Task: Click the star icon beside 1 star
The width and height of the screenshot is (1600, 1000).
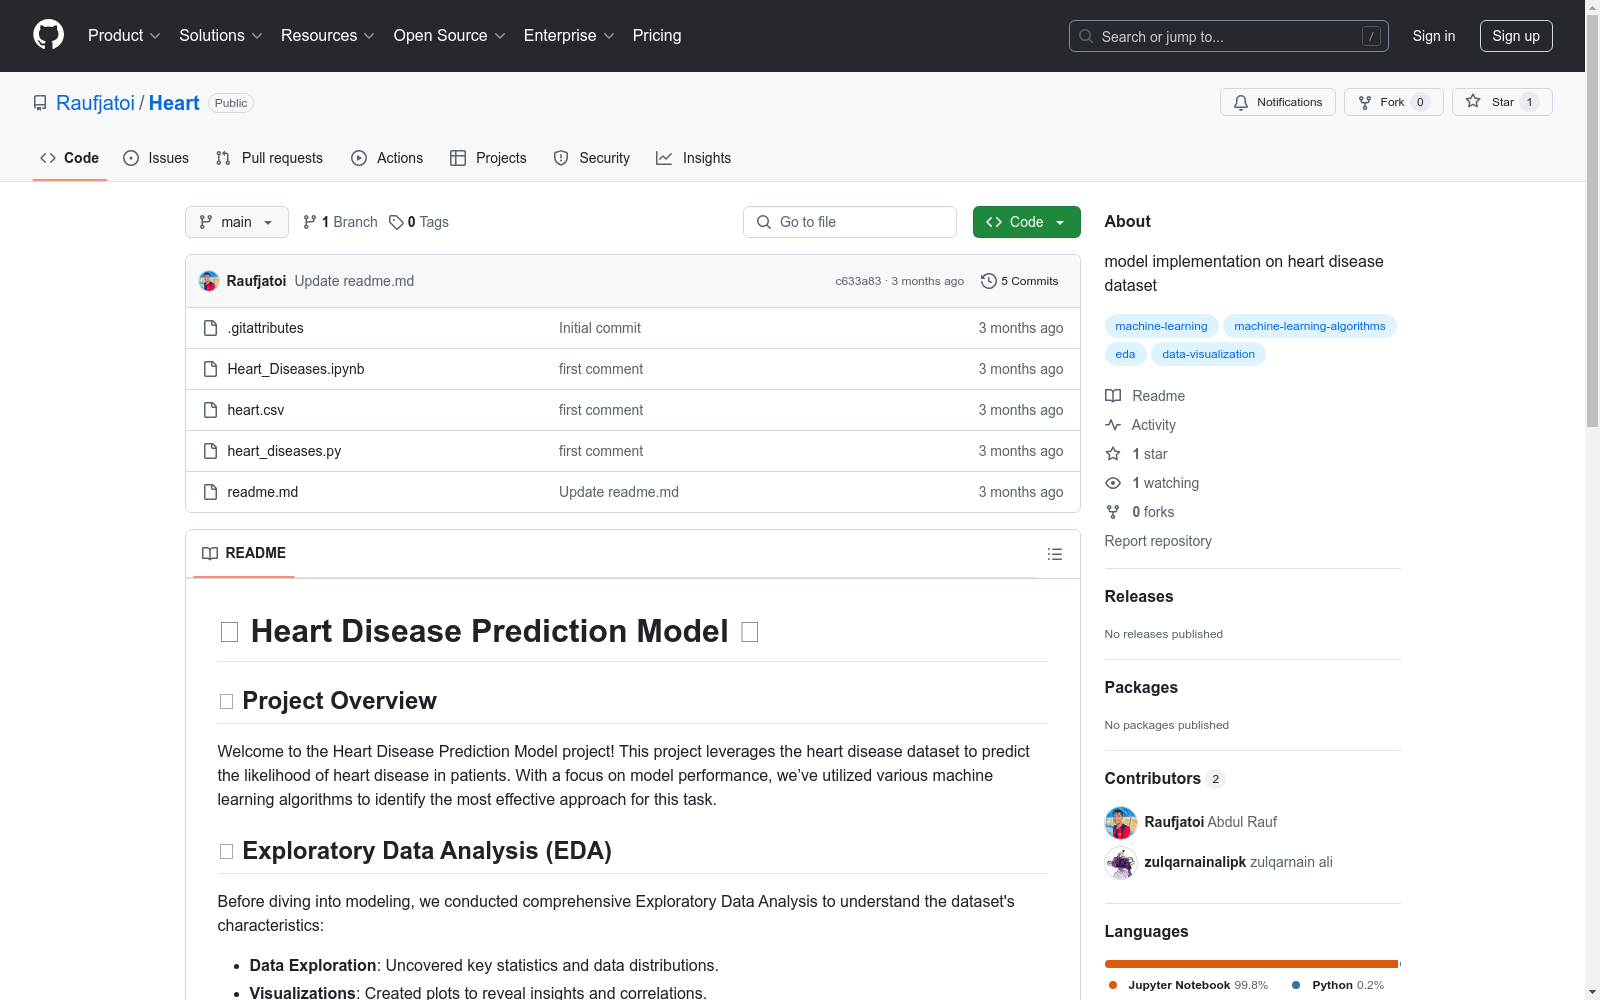Action: tap(1113, 454)
